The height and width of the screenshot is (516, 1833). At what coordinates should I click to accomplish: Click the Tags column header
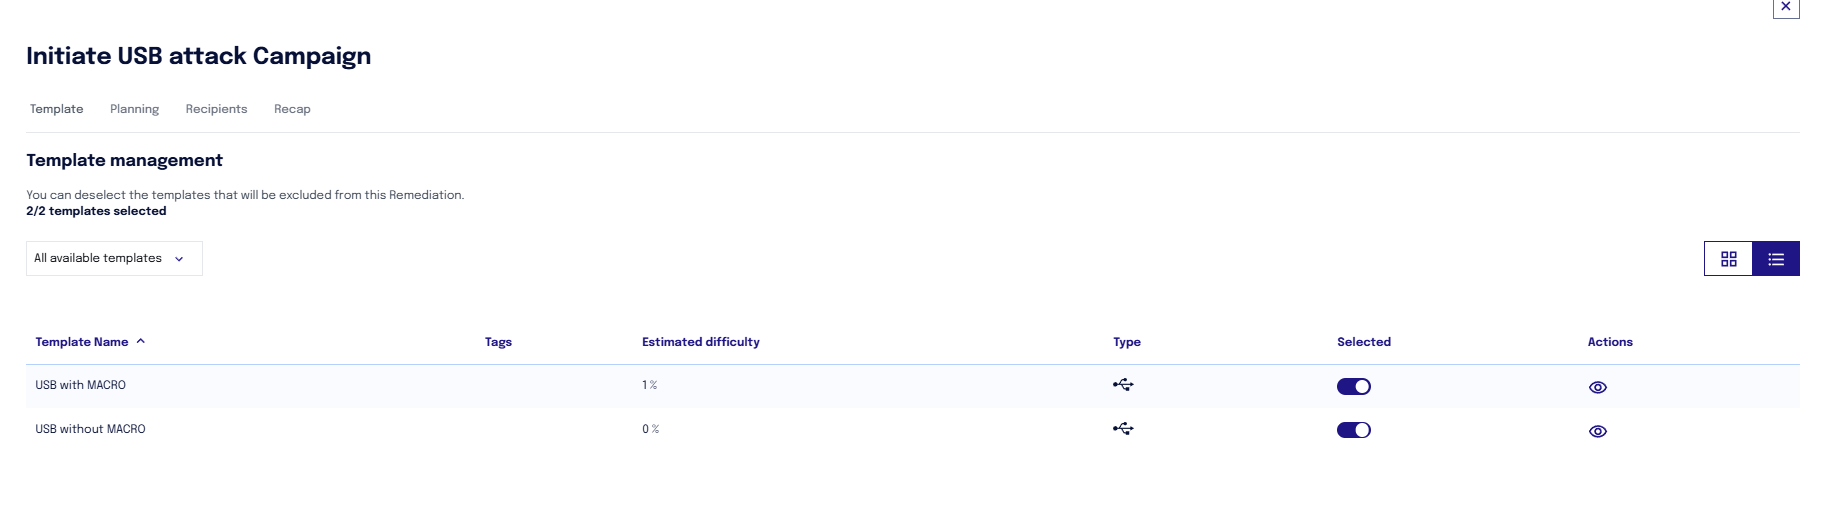498,342
